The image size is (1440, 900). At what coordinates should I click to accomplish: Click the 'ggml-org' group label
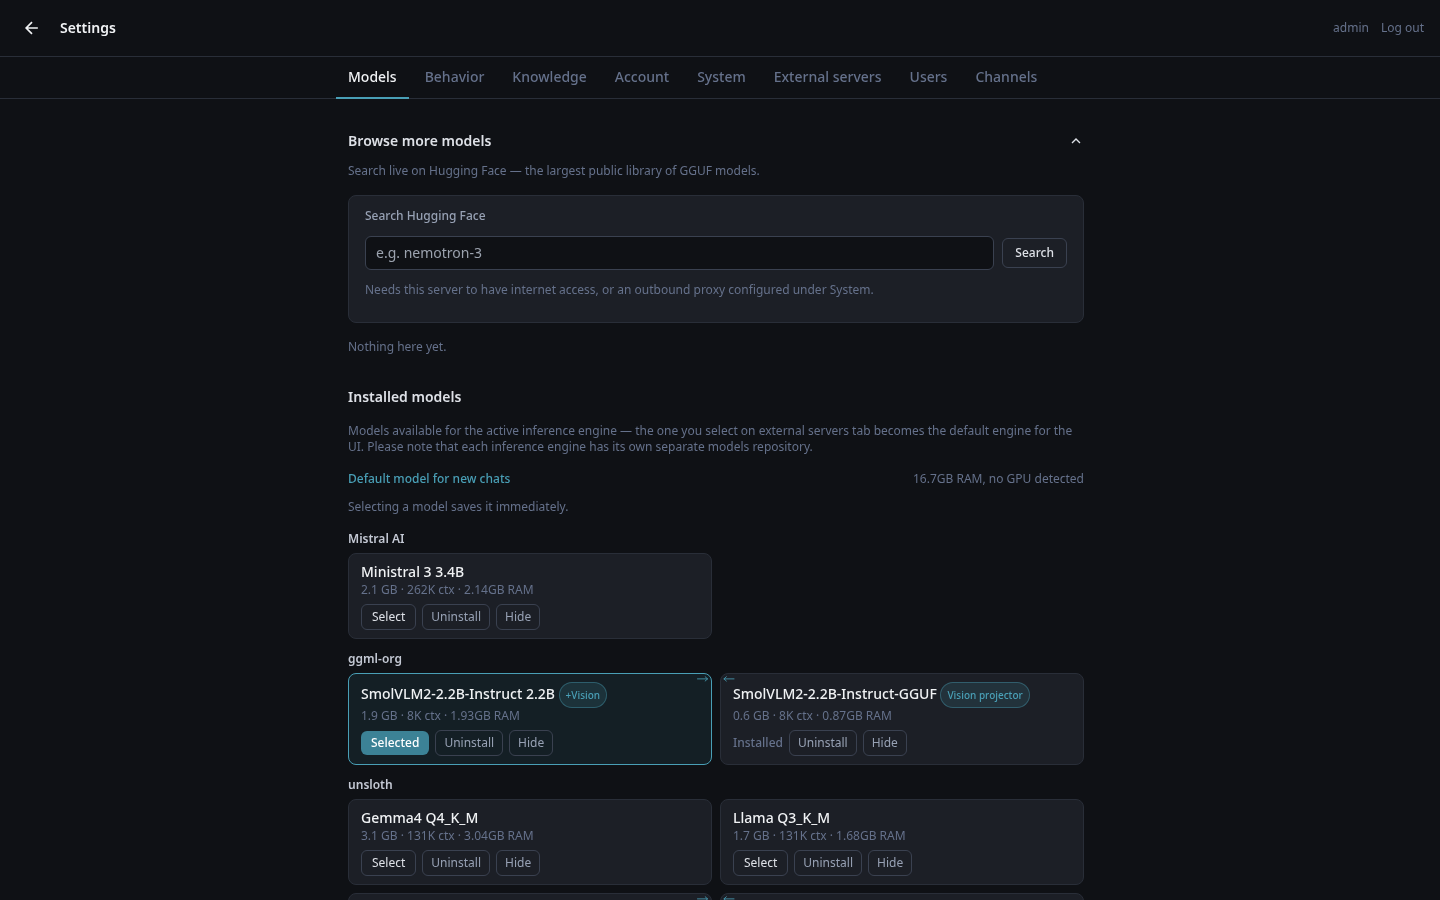[x=375, y=659]
